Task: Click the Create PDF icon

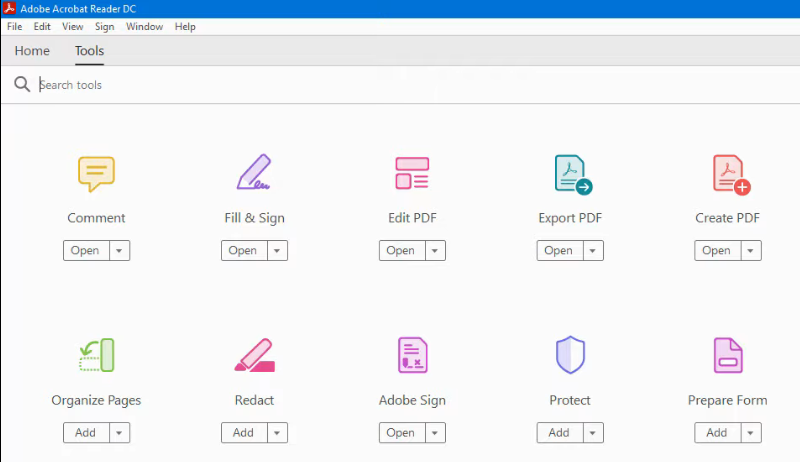Action: 731,175
